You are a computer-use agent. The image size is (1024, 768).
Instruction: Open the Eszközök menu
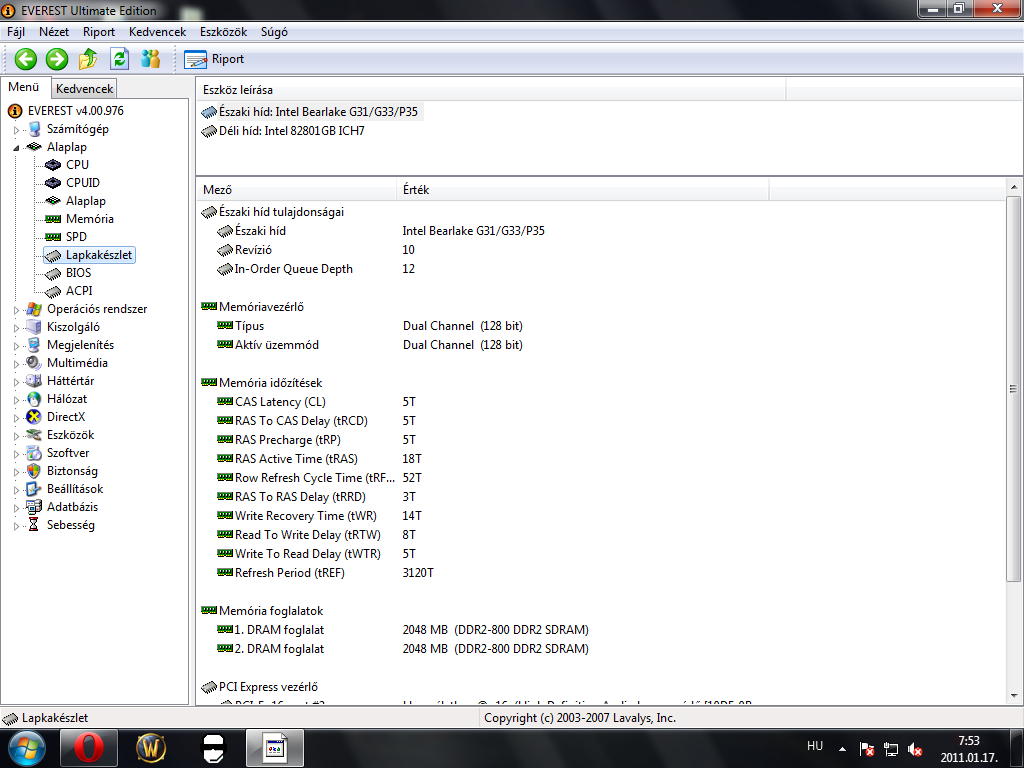coord(223,32)
